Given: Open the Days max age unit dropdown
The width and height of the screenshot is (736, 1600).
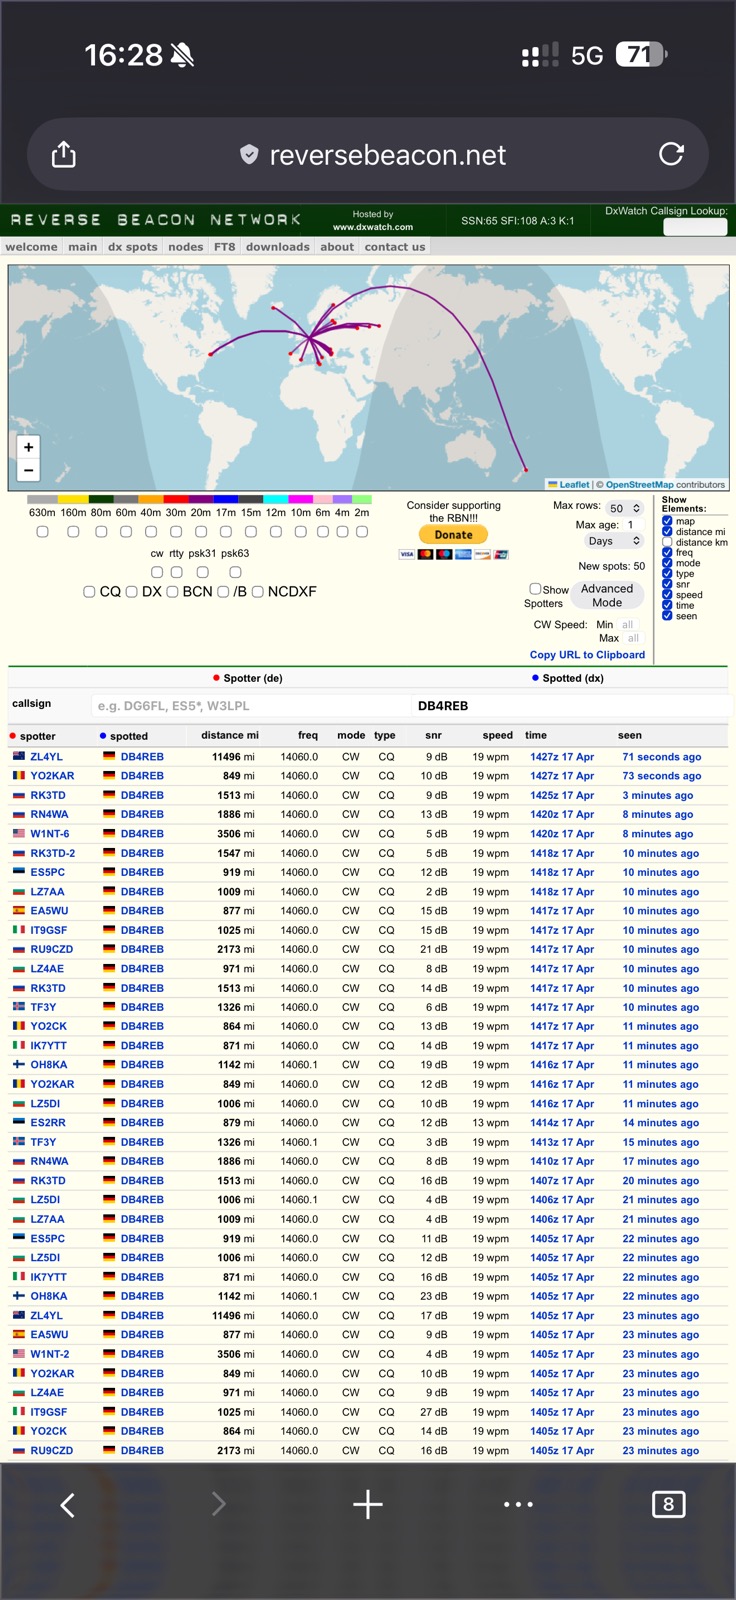Looking at the screenshot, I should point(613,541).
